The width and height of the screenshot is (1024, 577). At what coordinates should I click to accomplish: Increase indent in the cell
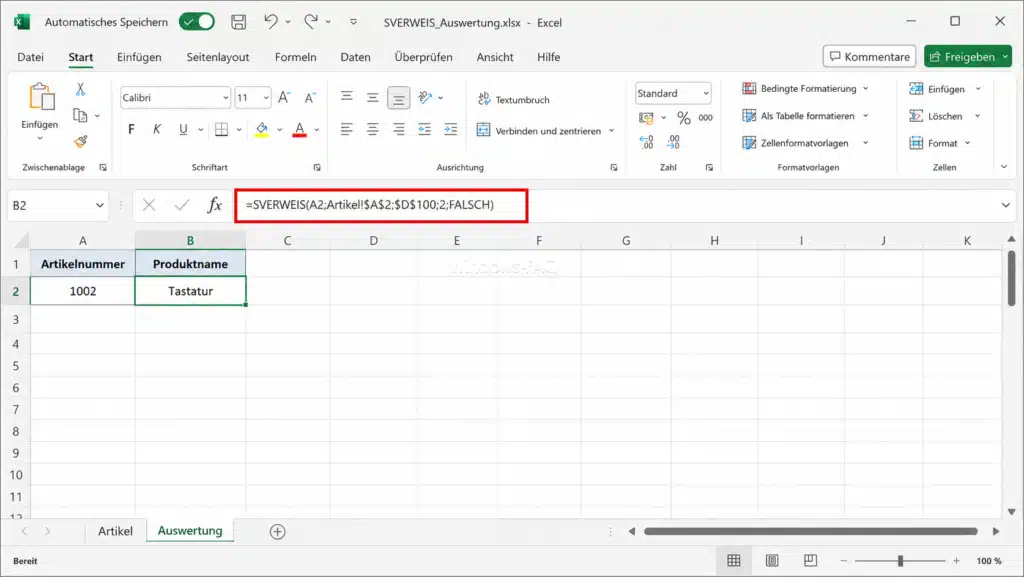pos(451,129)
